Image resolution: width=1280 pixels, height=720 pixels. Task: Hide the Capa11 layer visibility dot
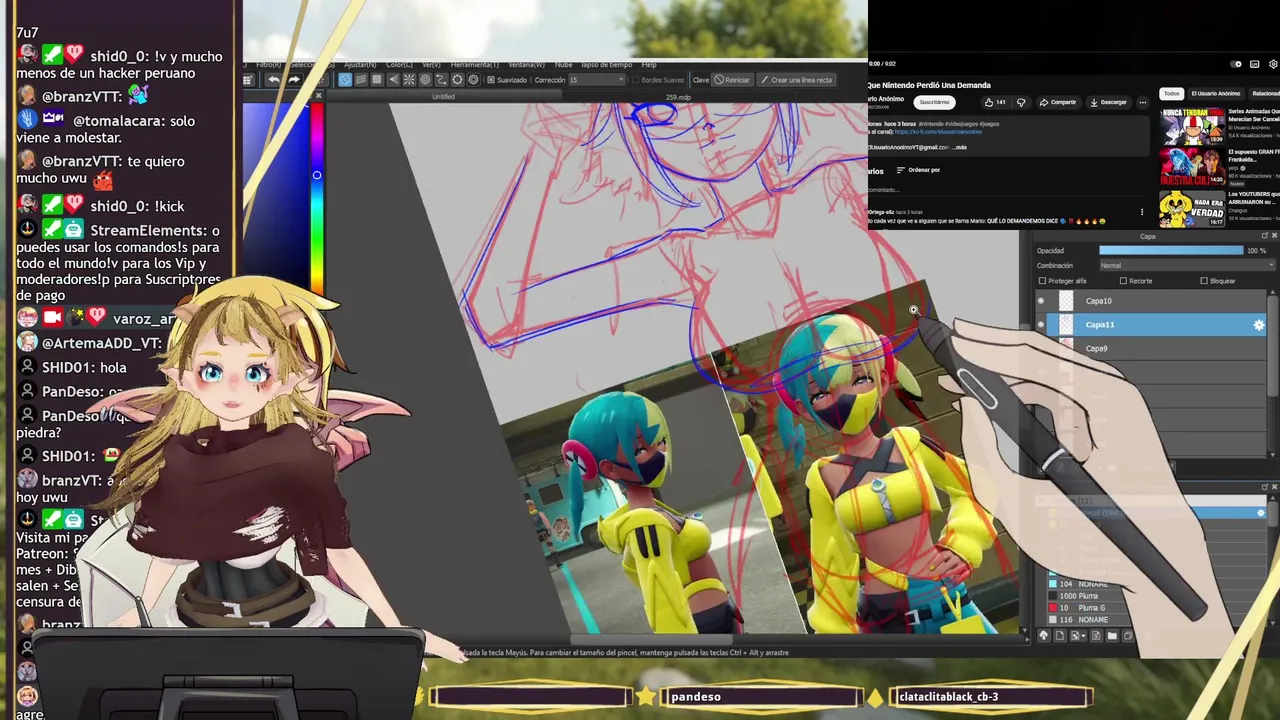pos(1041,324)
